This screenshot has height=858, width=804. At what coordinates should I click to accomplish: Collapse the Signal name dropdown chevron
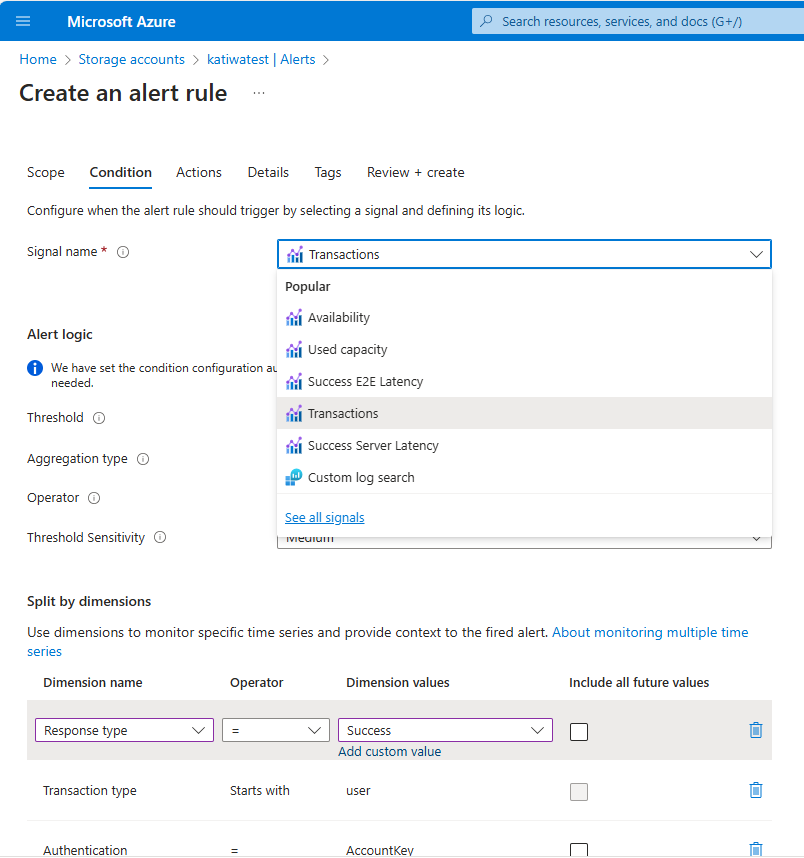pos(756,254)
